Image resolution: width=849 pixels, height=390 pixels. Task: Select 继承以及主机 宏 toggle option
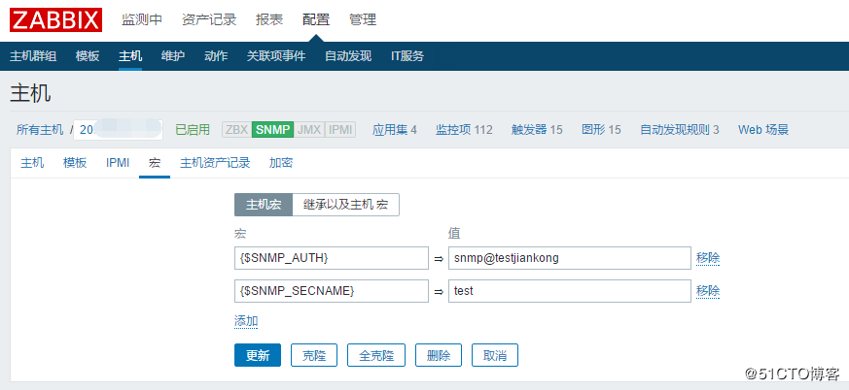[346, 205]
